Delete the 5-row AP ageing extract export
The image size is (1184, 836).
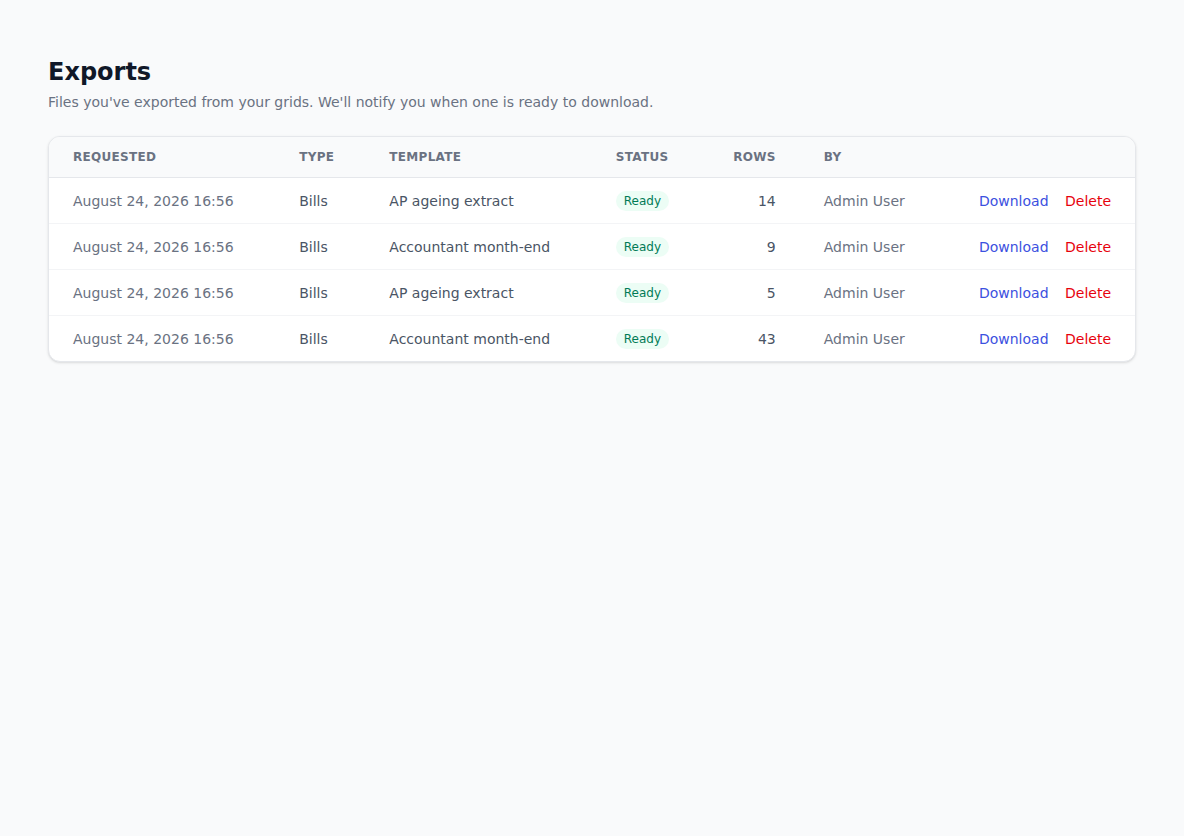(1087, 293)
